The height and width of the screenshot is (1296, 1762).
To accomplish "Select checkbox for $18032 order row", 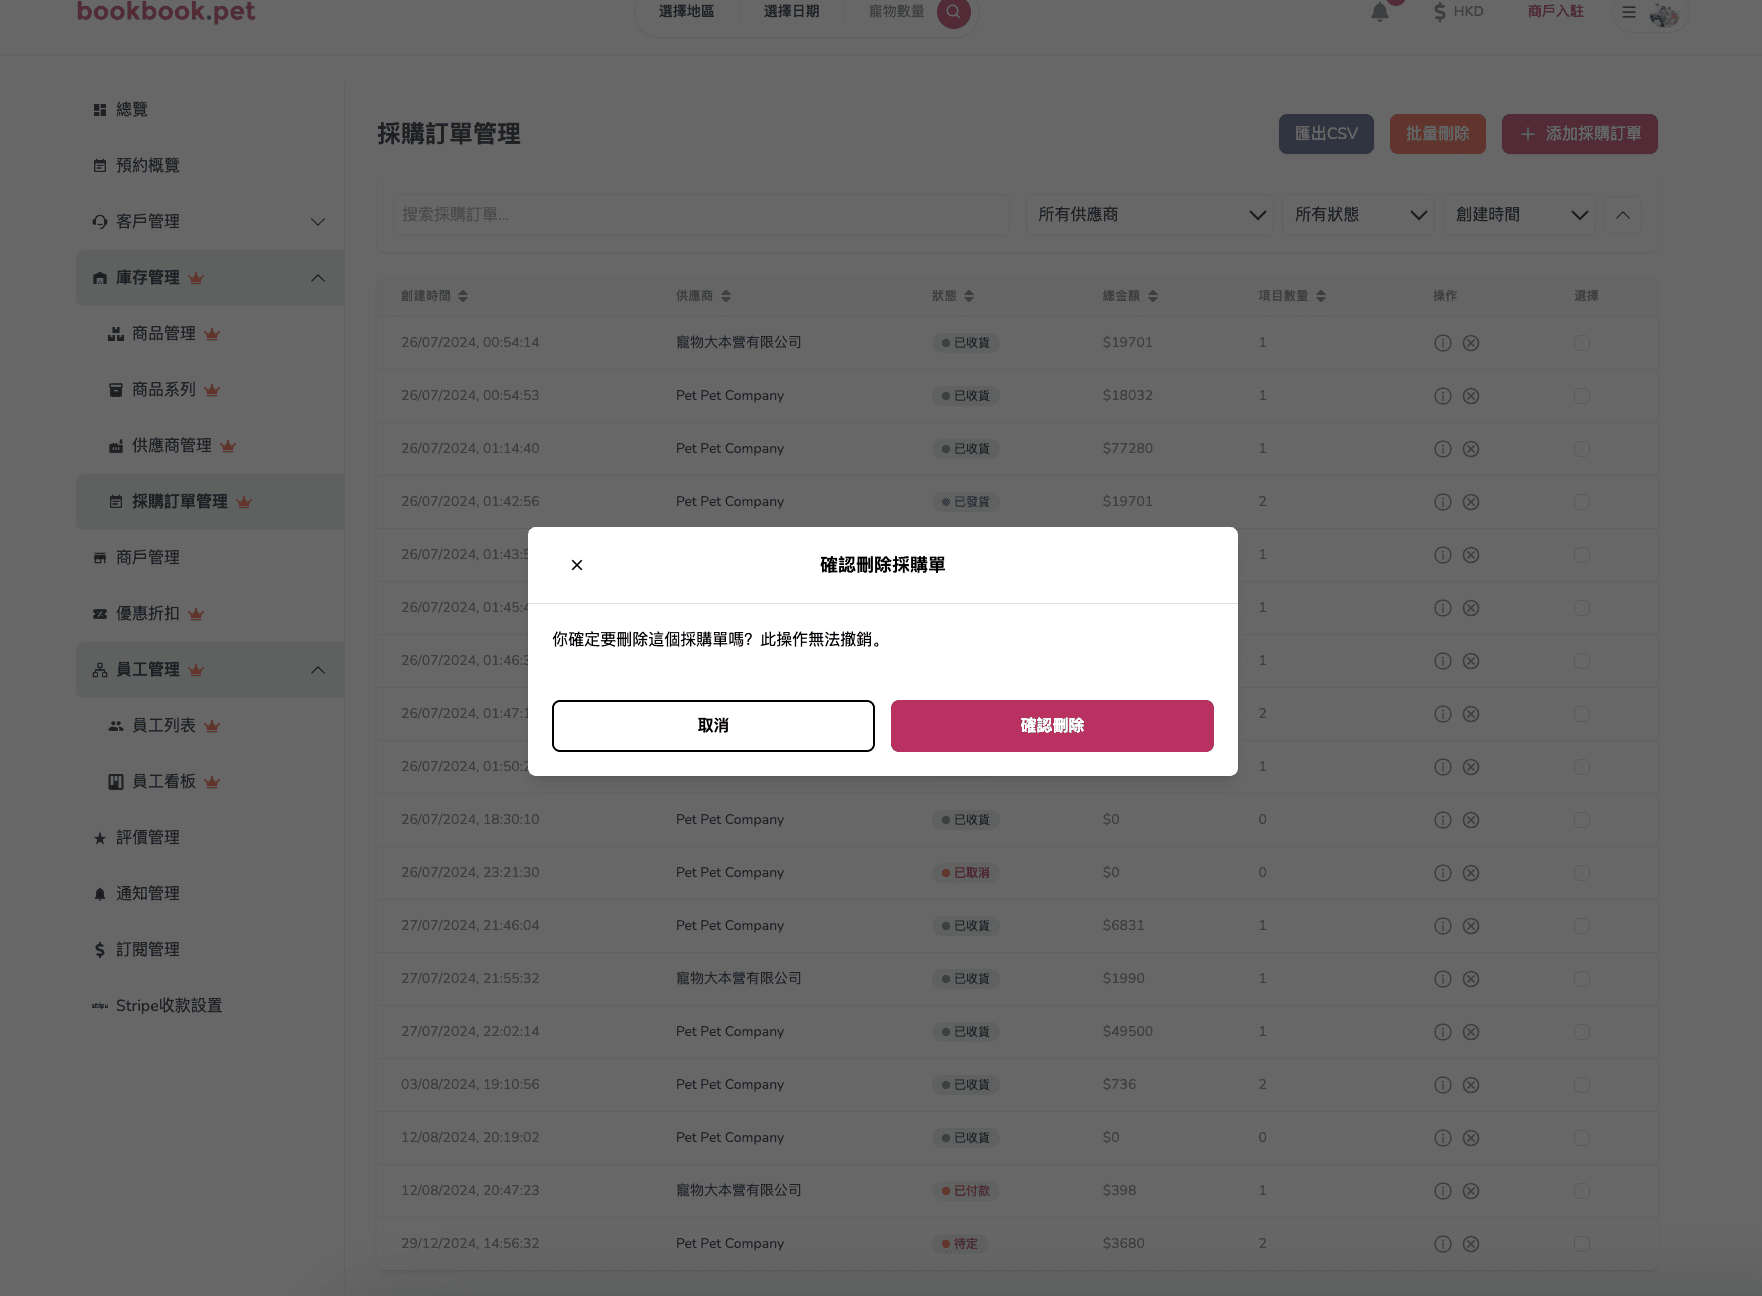I will tap(1582, 396).
